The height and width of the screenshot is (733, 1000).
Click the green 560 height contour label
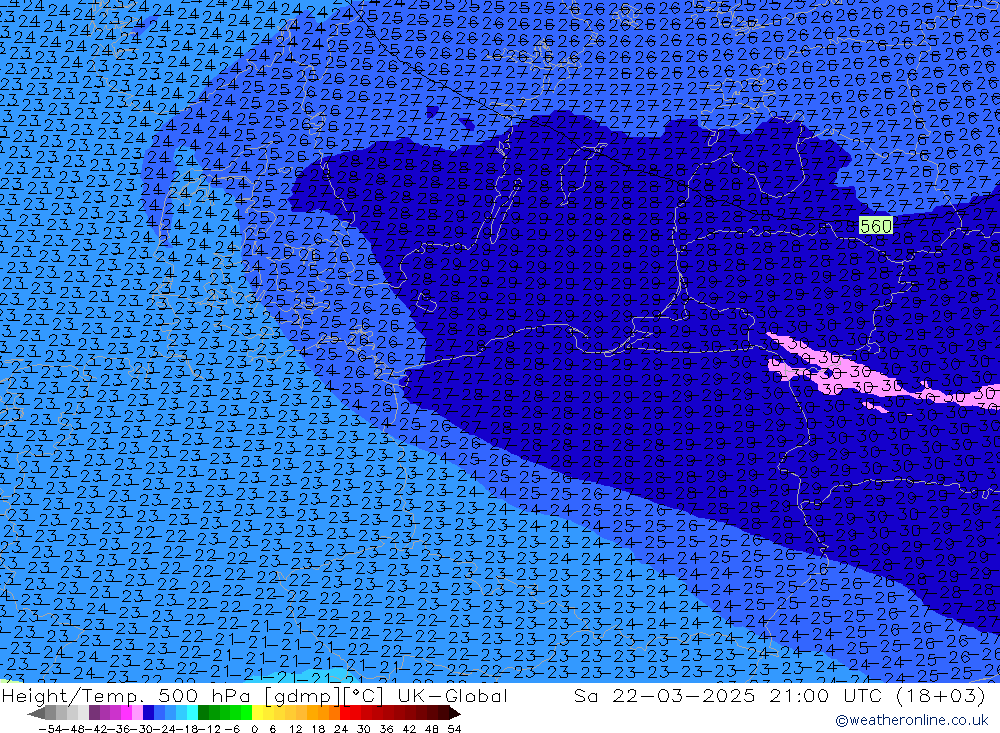[876, 226]
